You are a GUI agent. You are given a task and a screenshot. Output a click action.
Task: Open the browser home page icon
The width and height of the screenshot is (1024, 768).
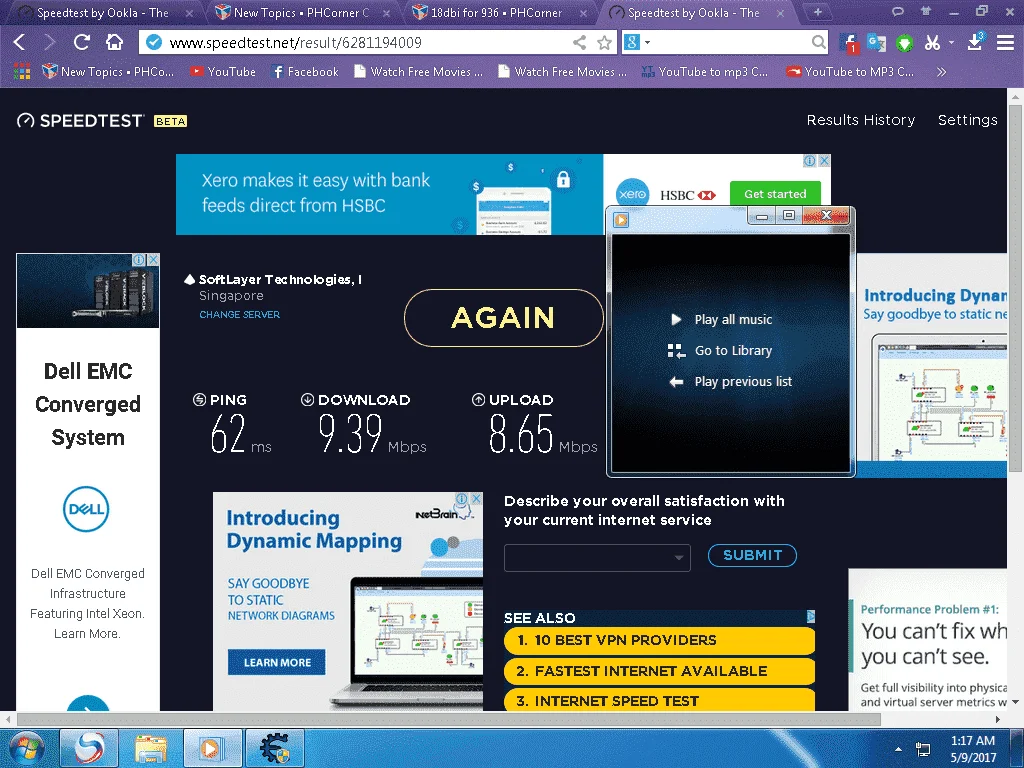[114, 42]
